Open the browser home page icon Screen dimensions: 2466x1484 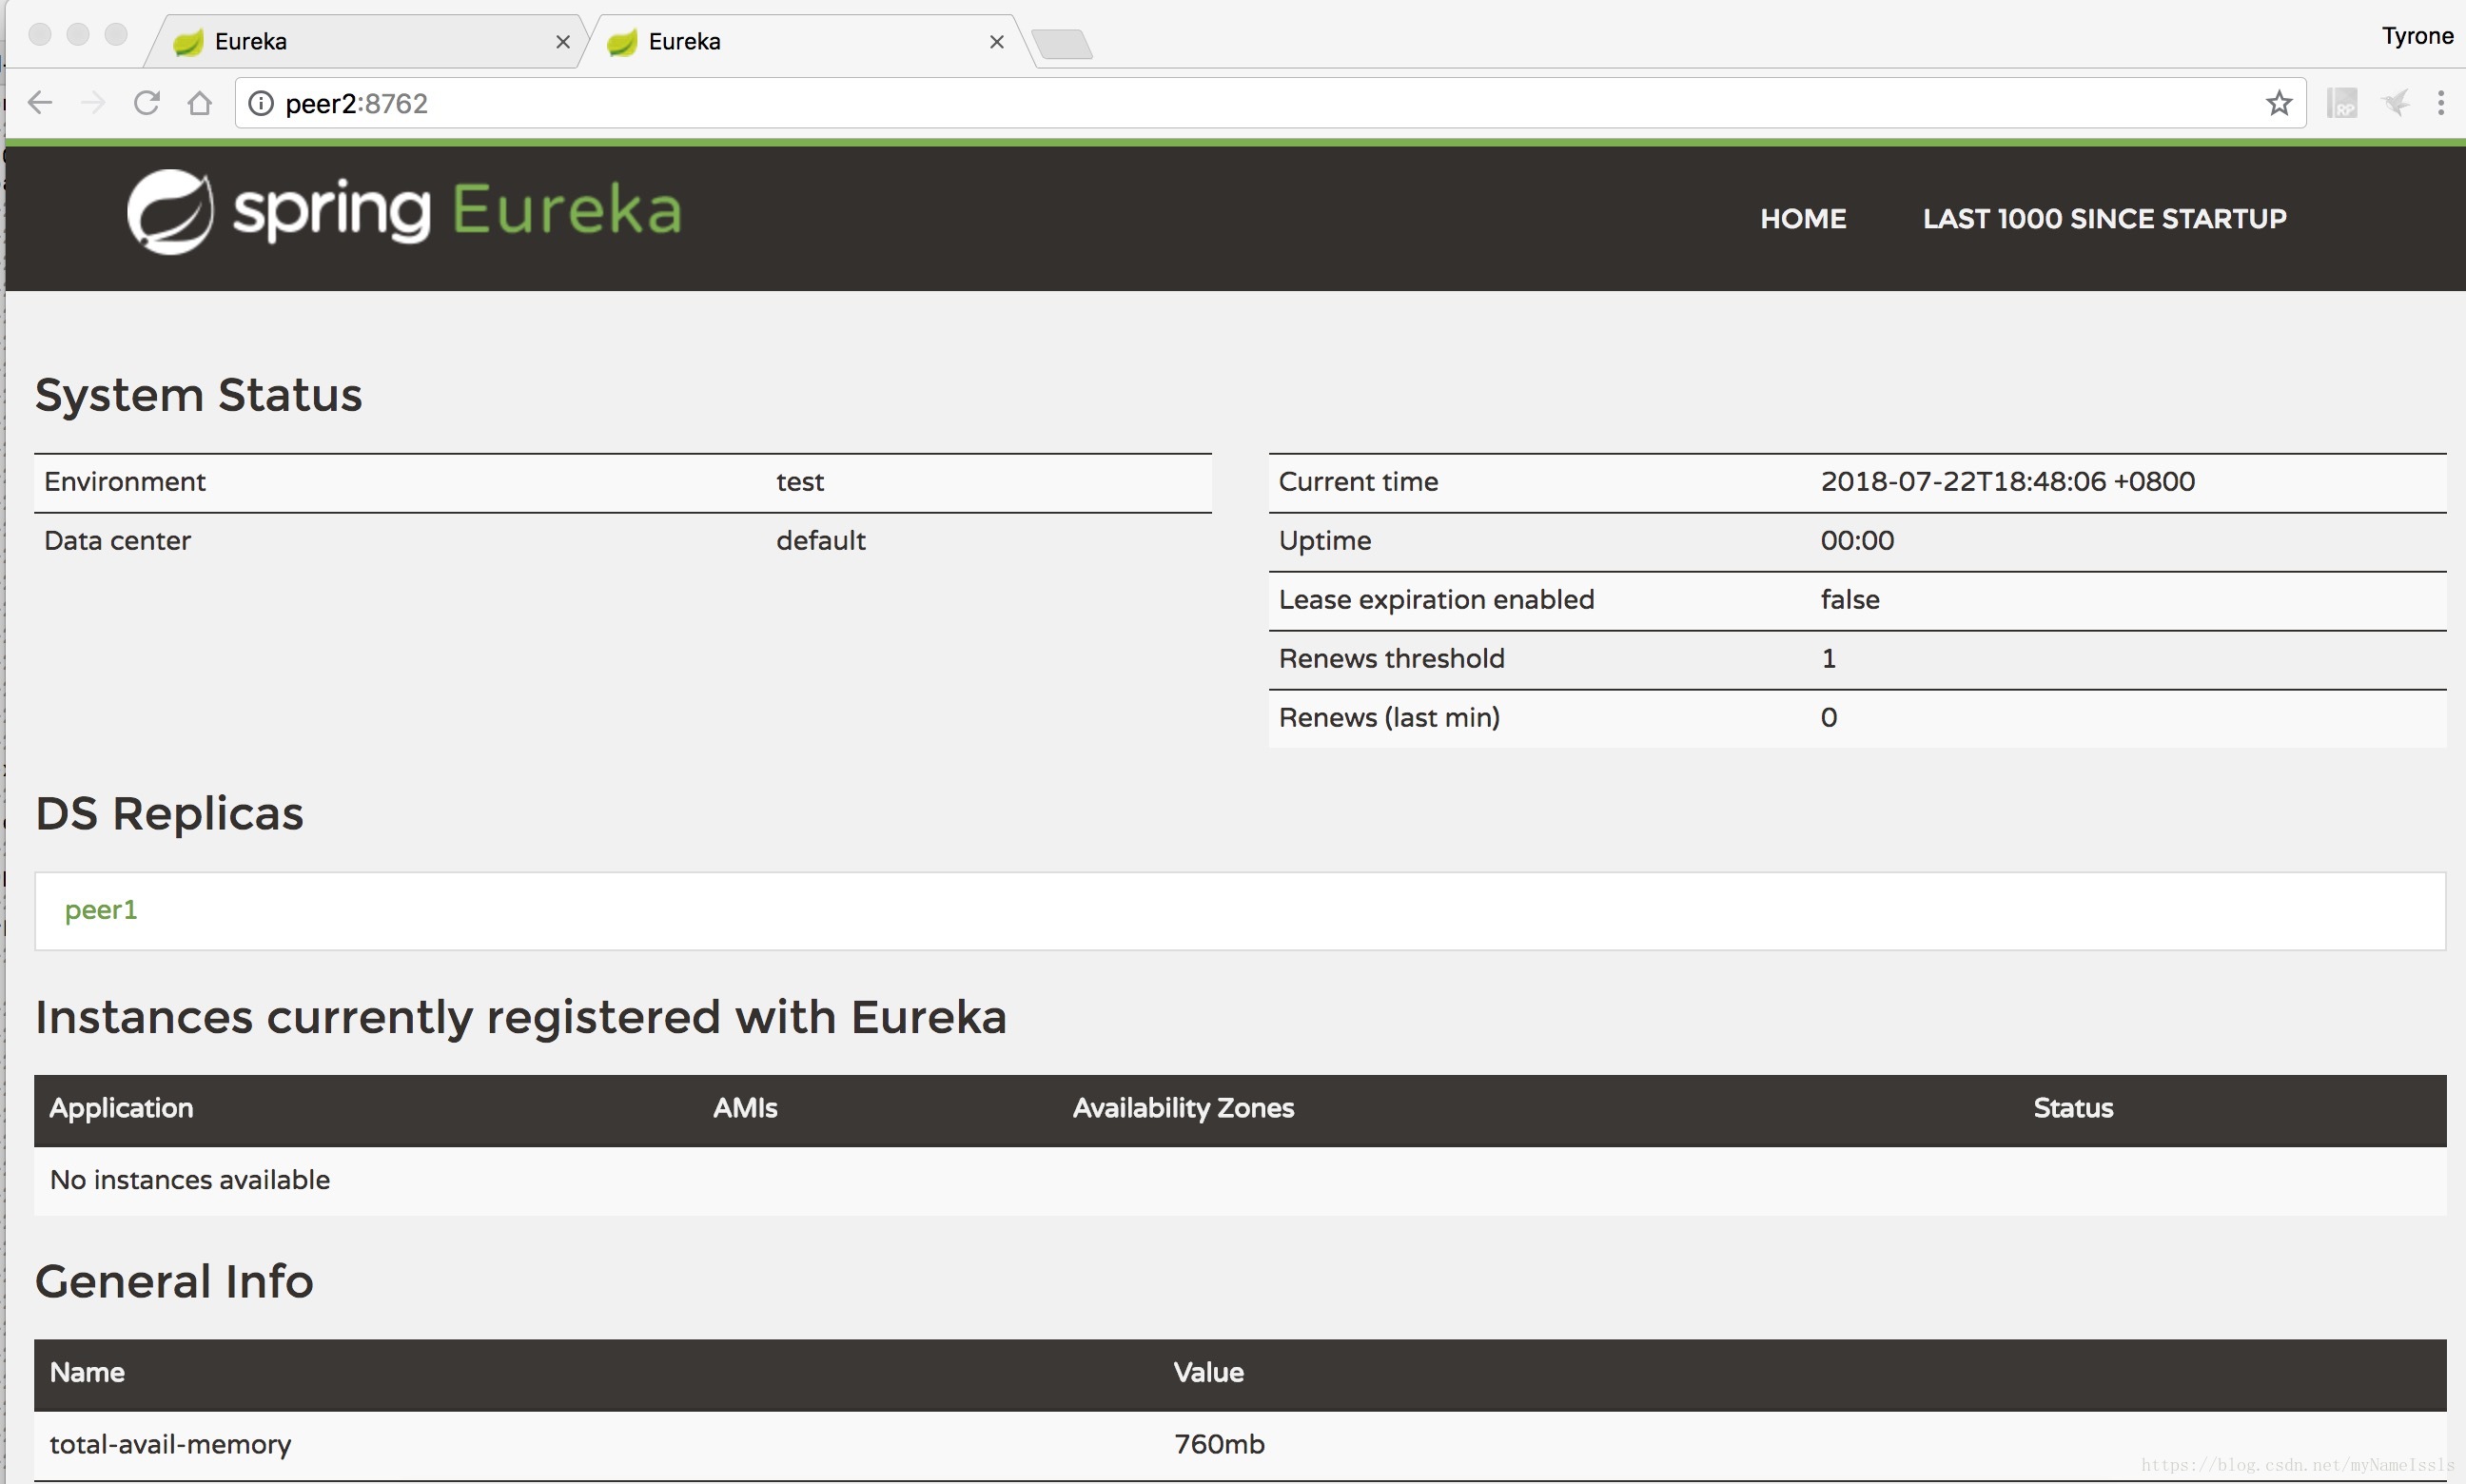tap(200, 103)
